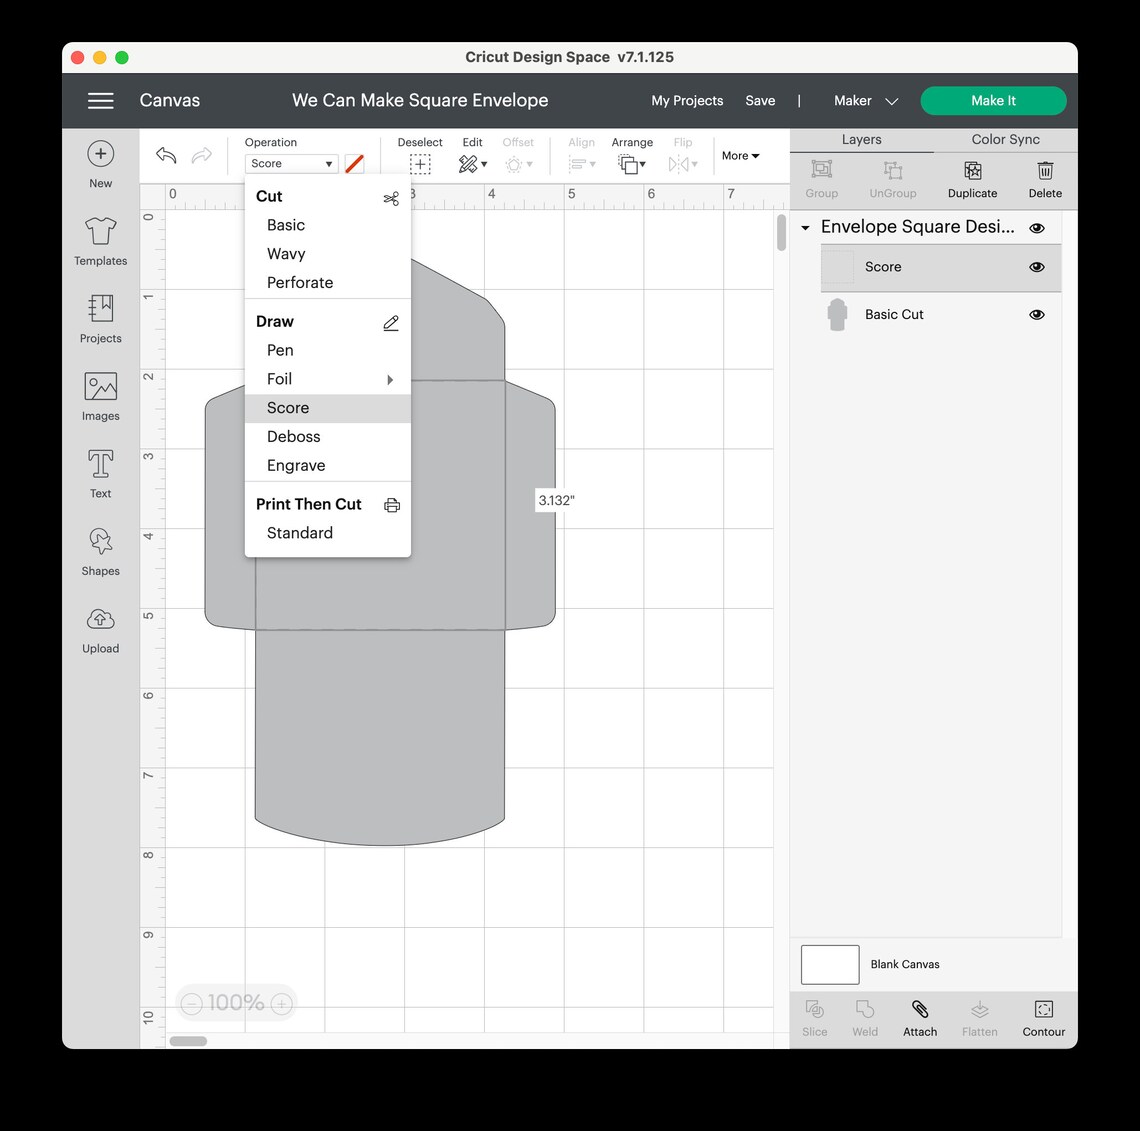
Task: Open My Projects
Action: (687, 100)
